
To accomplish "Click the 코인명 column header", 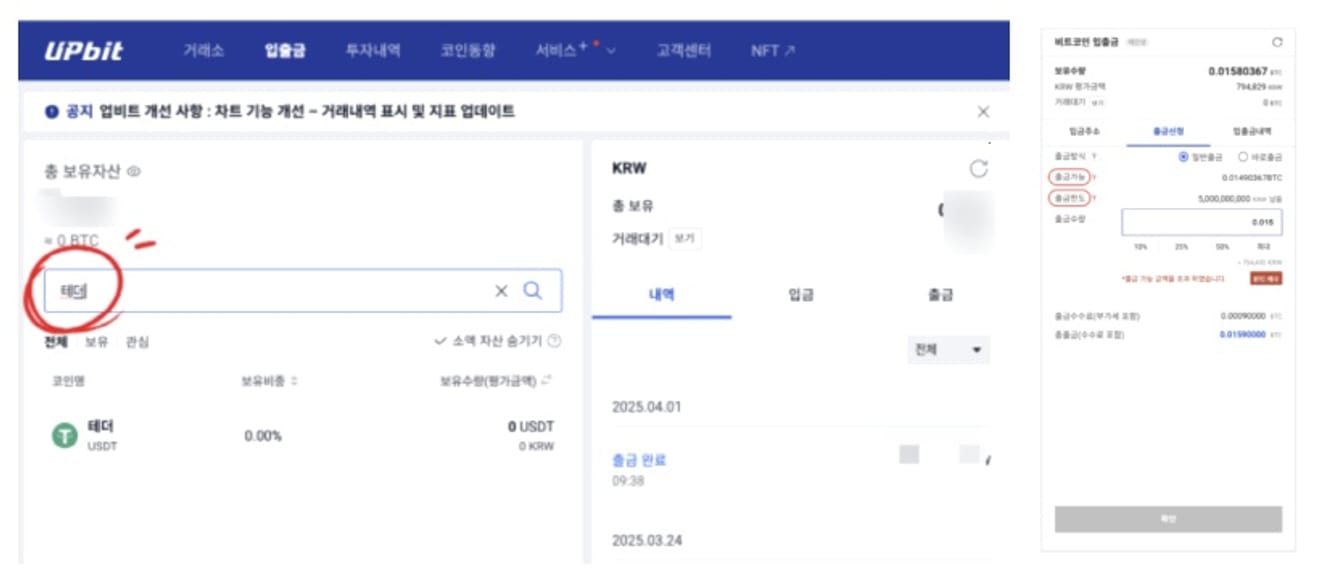I will pos(68,381).
